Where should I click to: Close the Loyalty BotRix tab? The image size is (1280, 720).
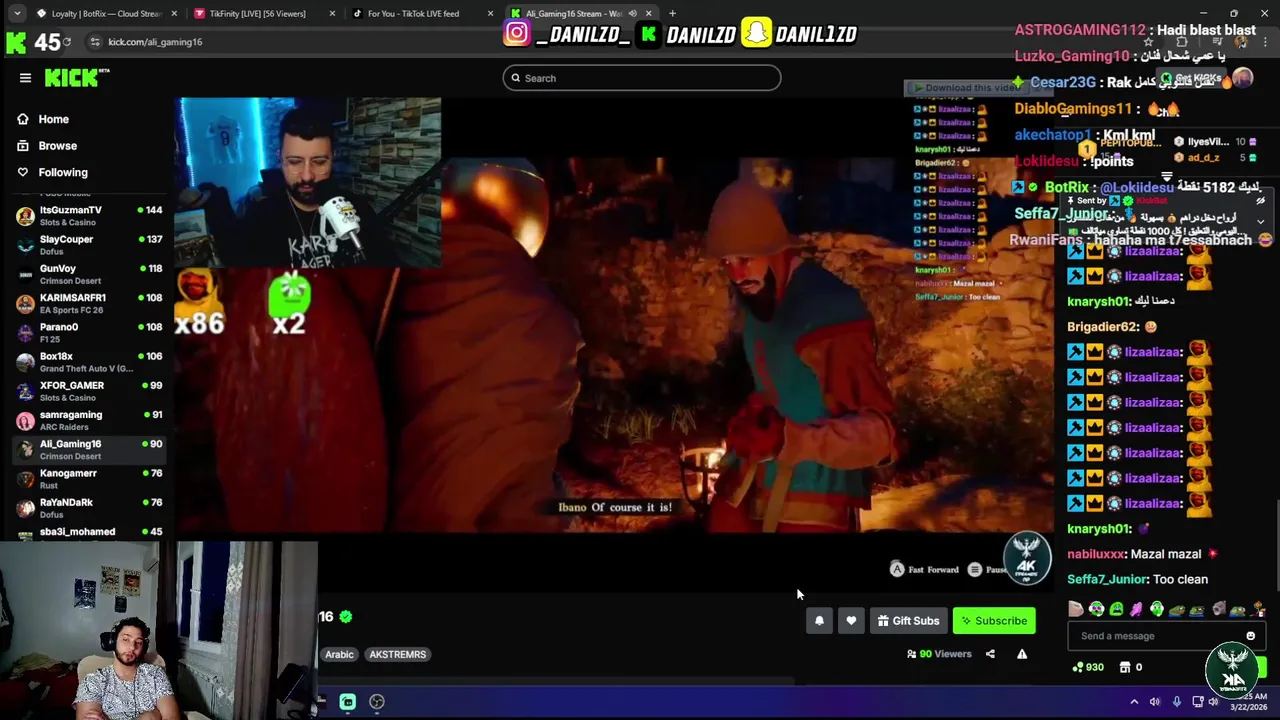point(174,14)
